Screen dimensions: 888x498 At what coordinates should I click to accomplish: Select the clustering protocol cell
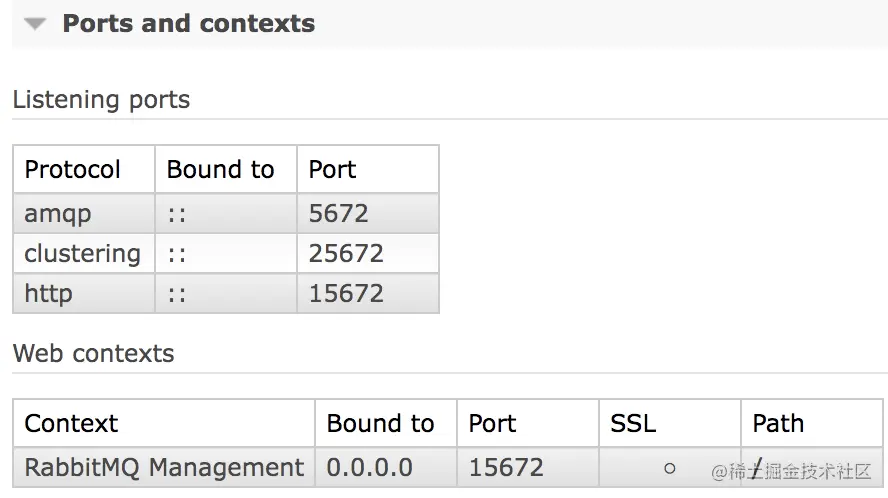tap(82, 253)
